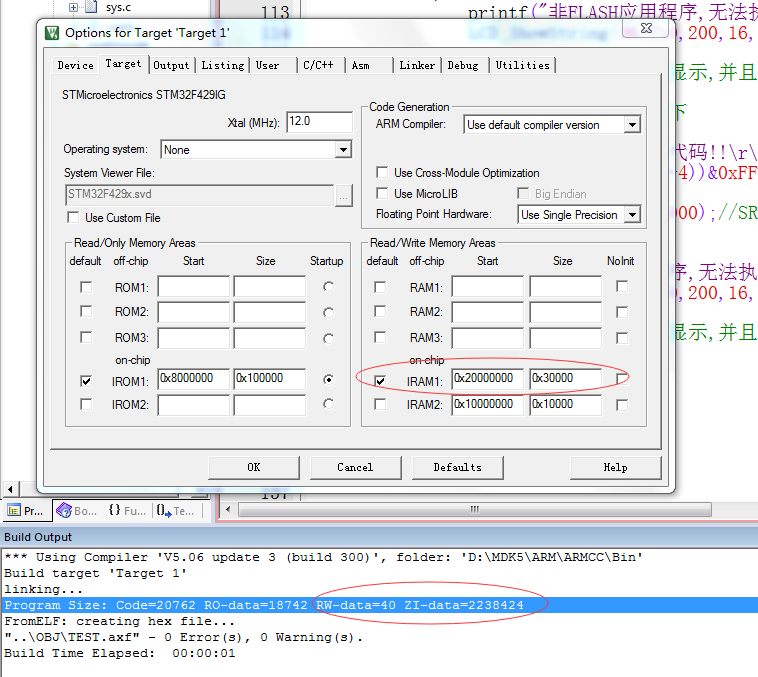Image resolution: width=758 pixels, height=677 pixels.
Task: Click the Build Time Elapsed line
Action: [120, 653]
